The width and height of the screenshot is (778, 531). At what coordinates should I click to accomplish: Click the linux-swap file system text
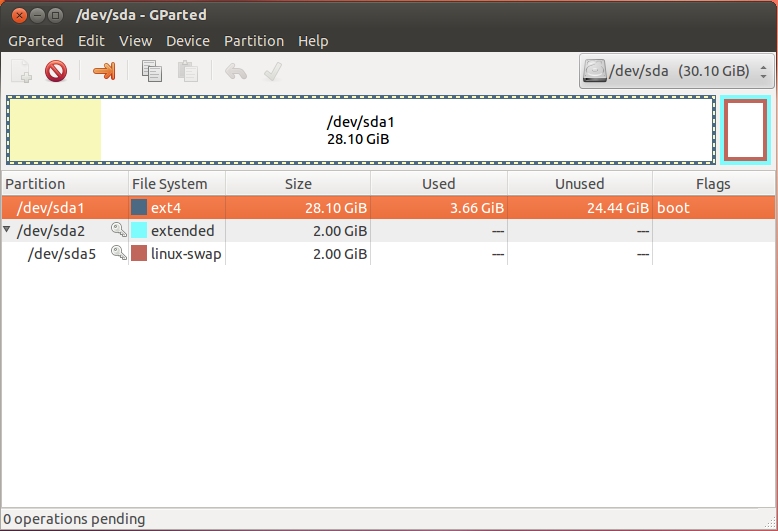point(186,254)
